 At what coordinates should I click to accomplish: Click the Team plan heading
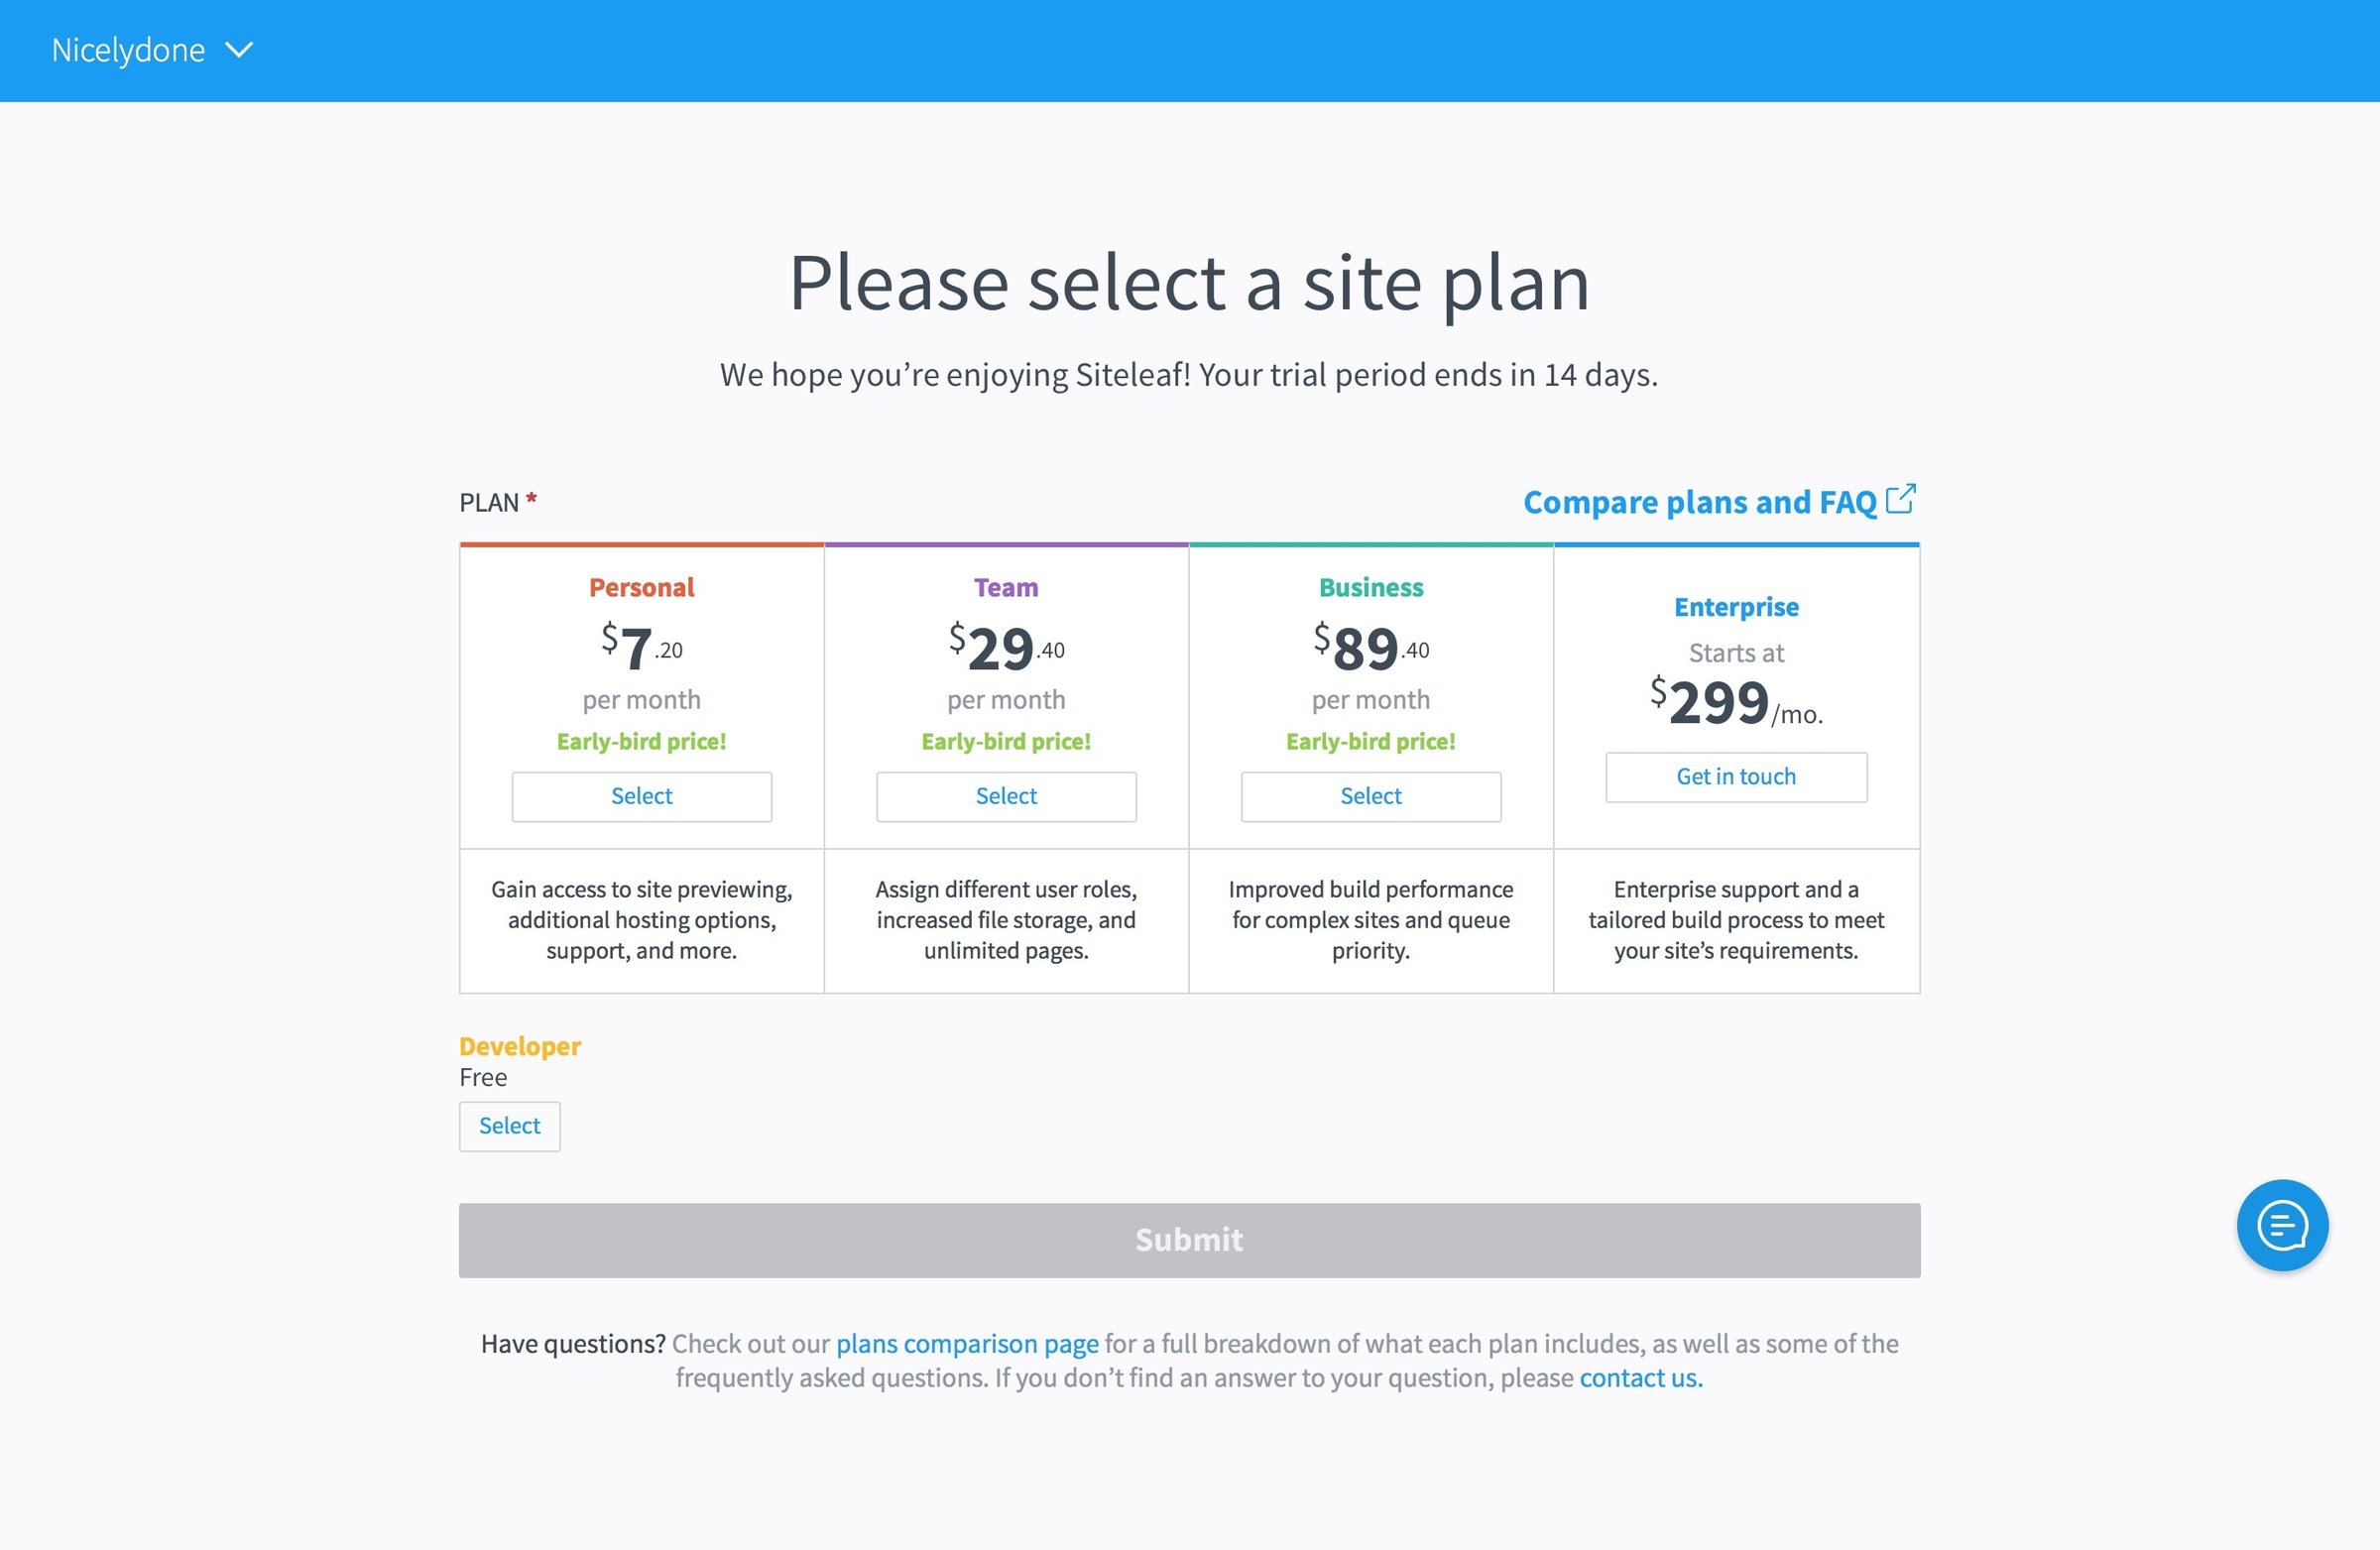(x=1006, y=587)
